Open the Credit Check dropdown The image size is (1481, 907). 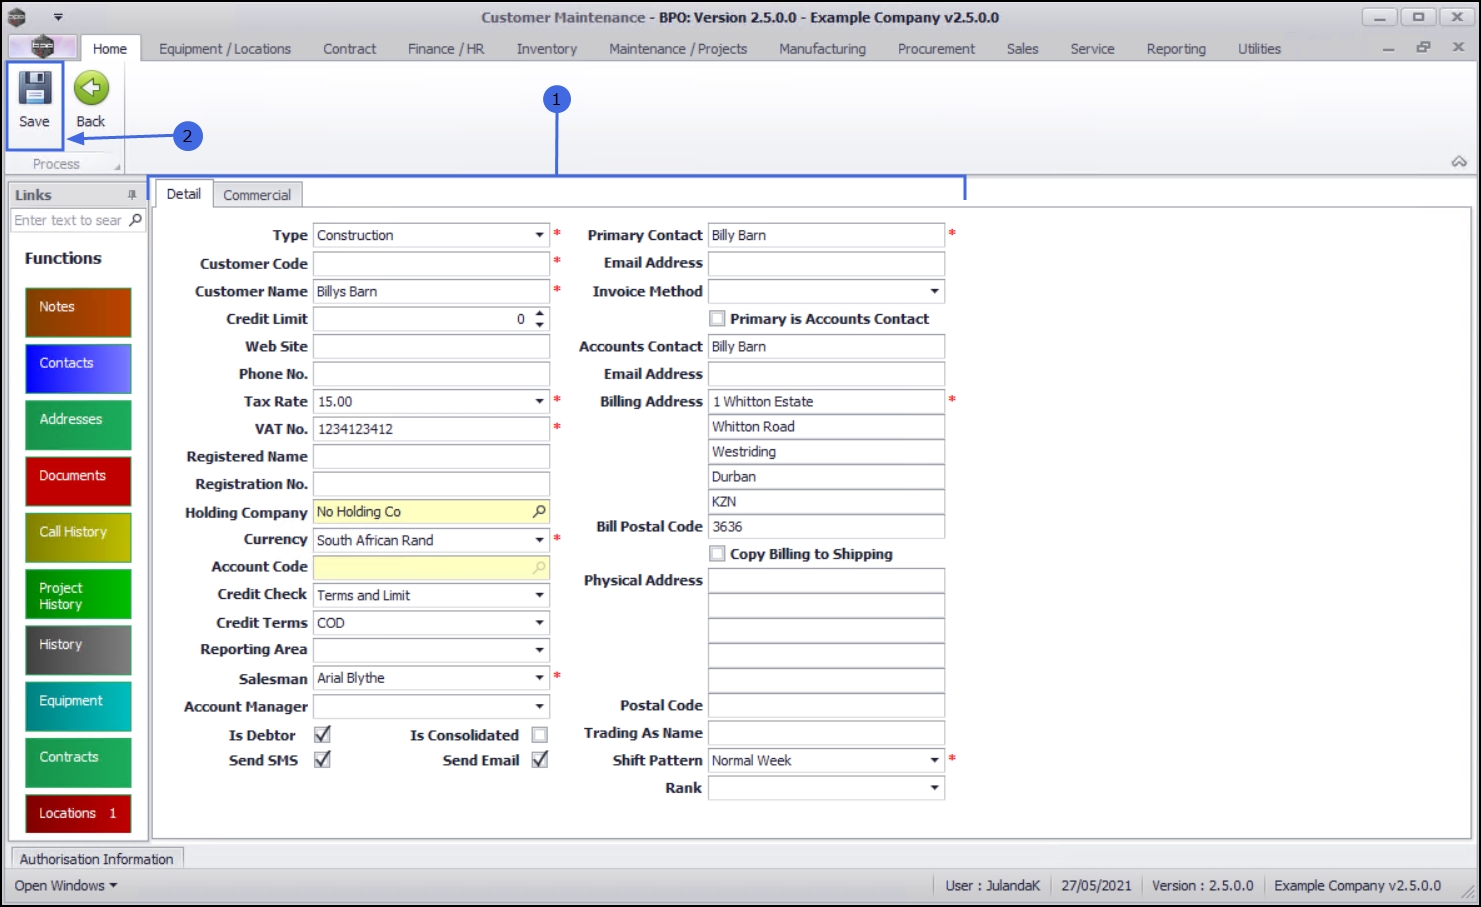[539, 595]
